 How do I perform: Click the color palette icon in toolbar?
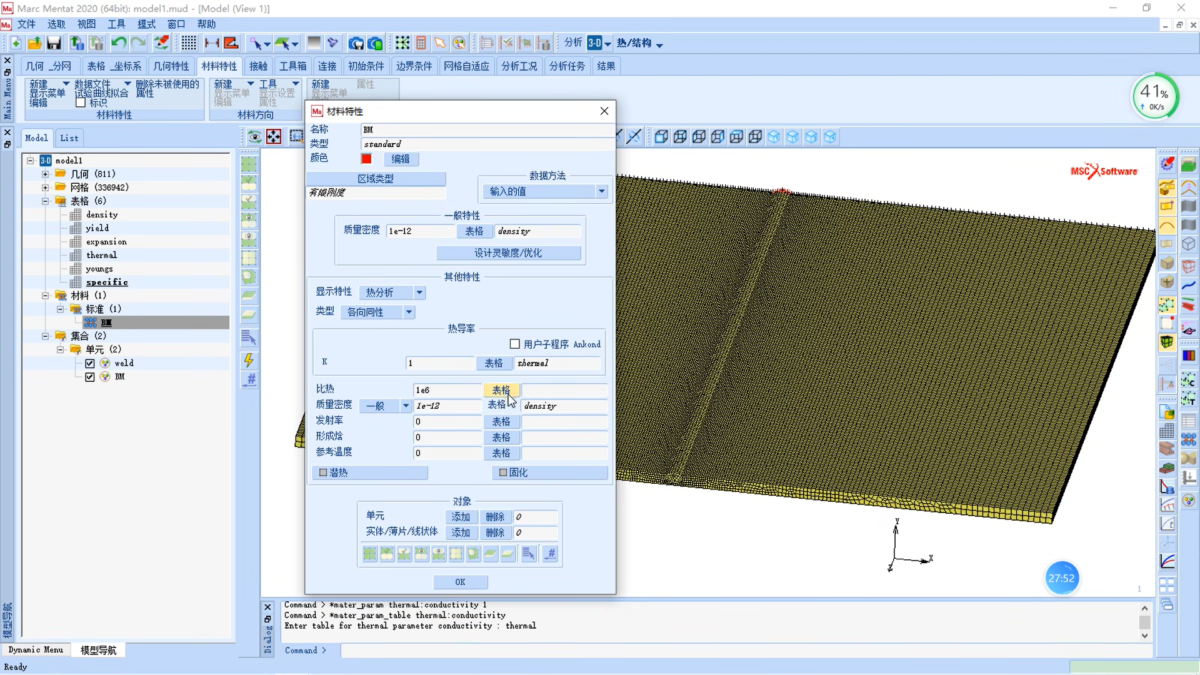pyautogui.click(x=459, y=43)
